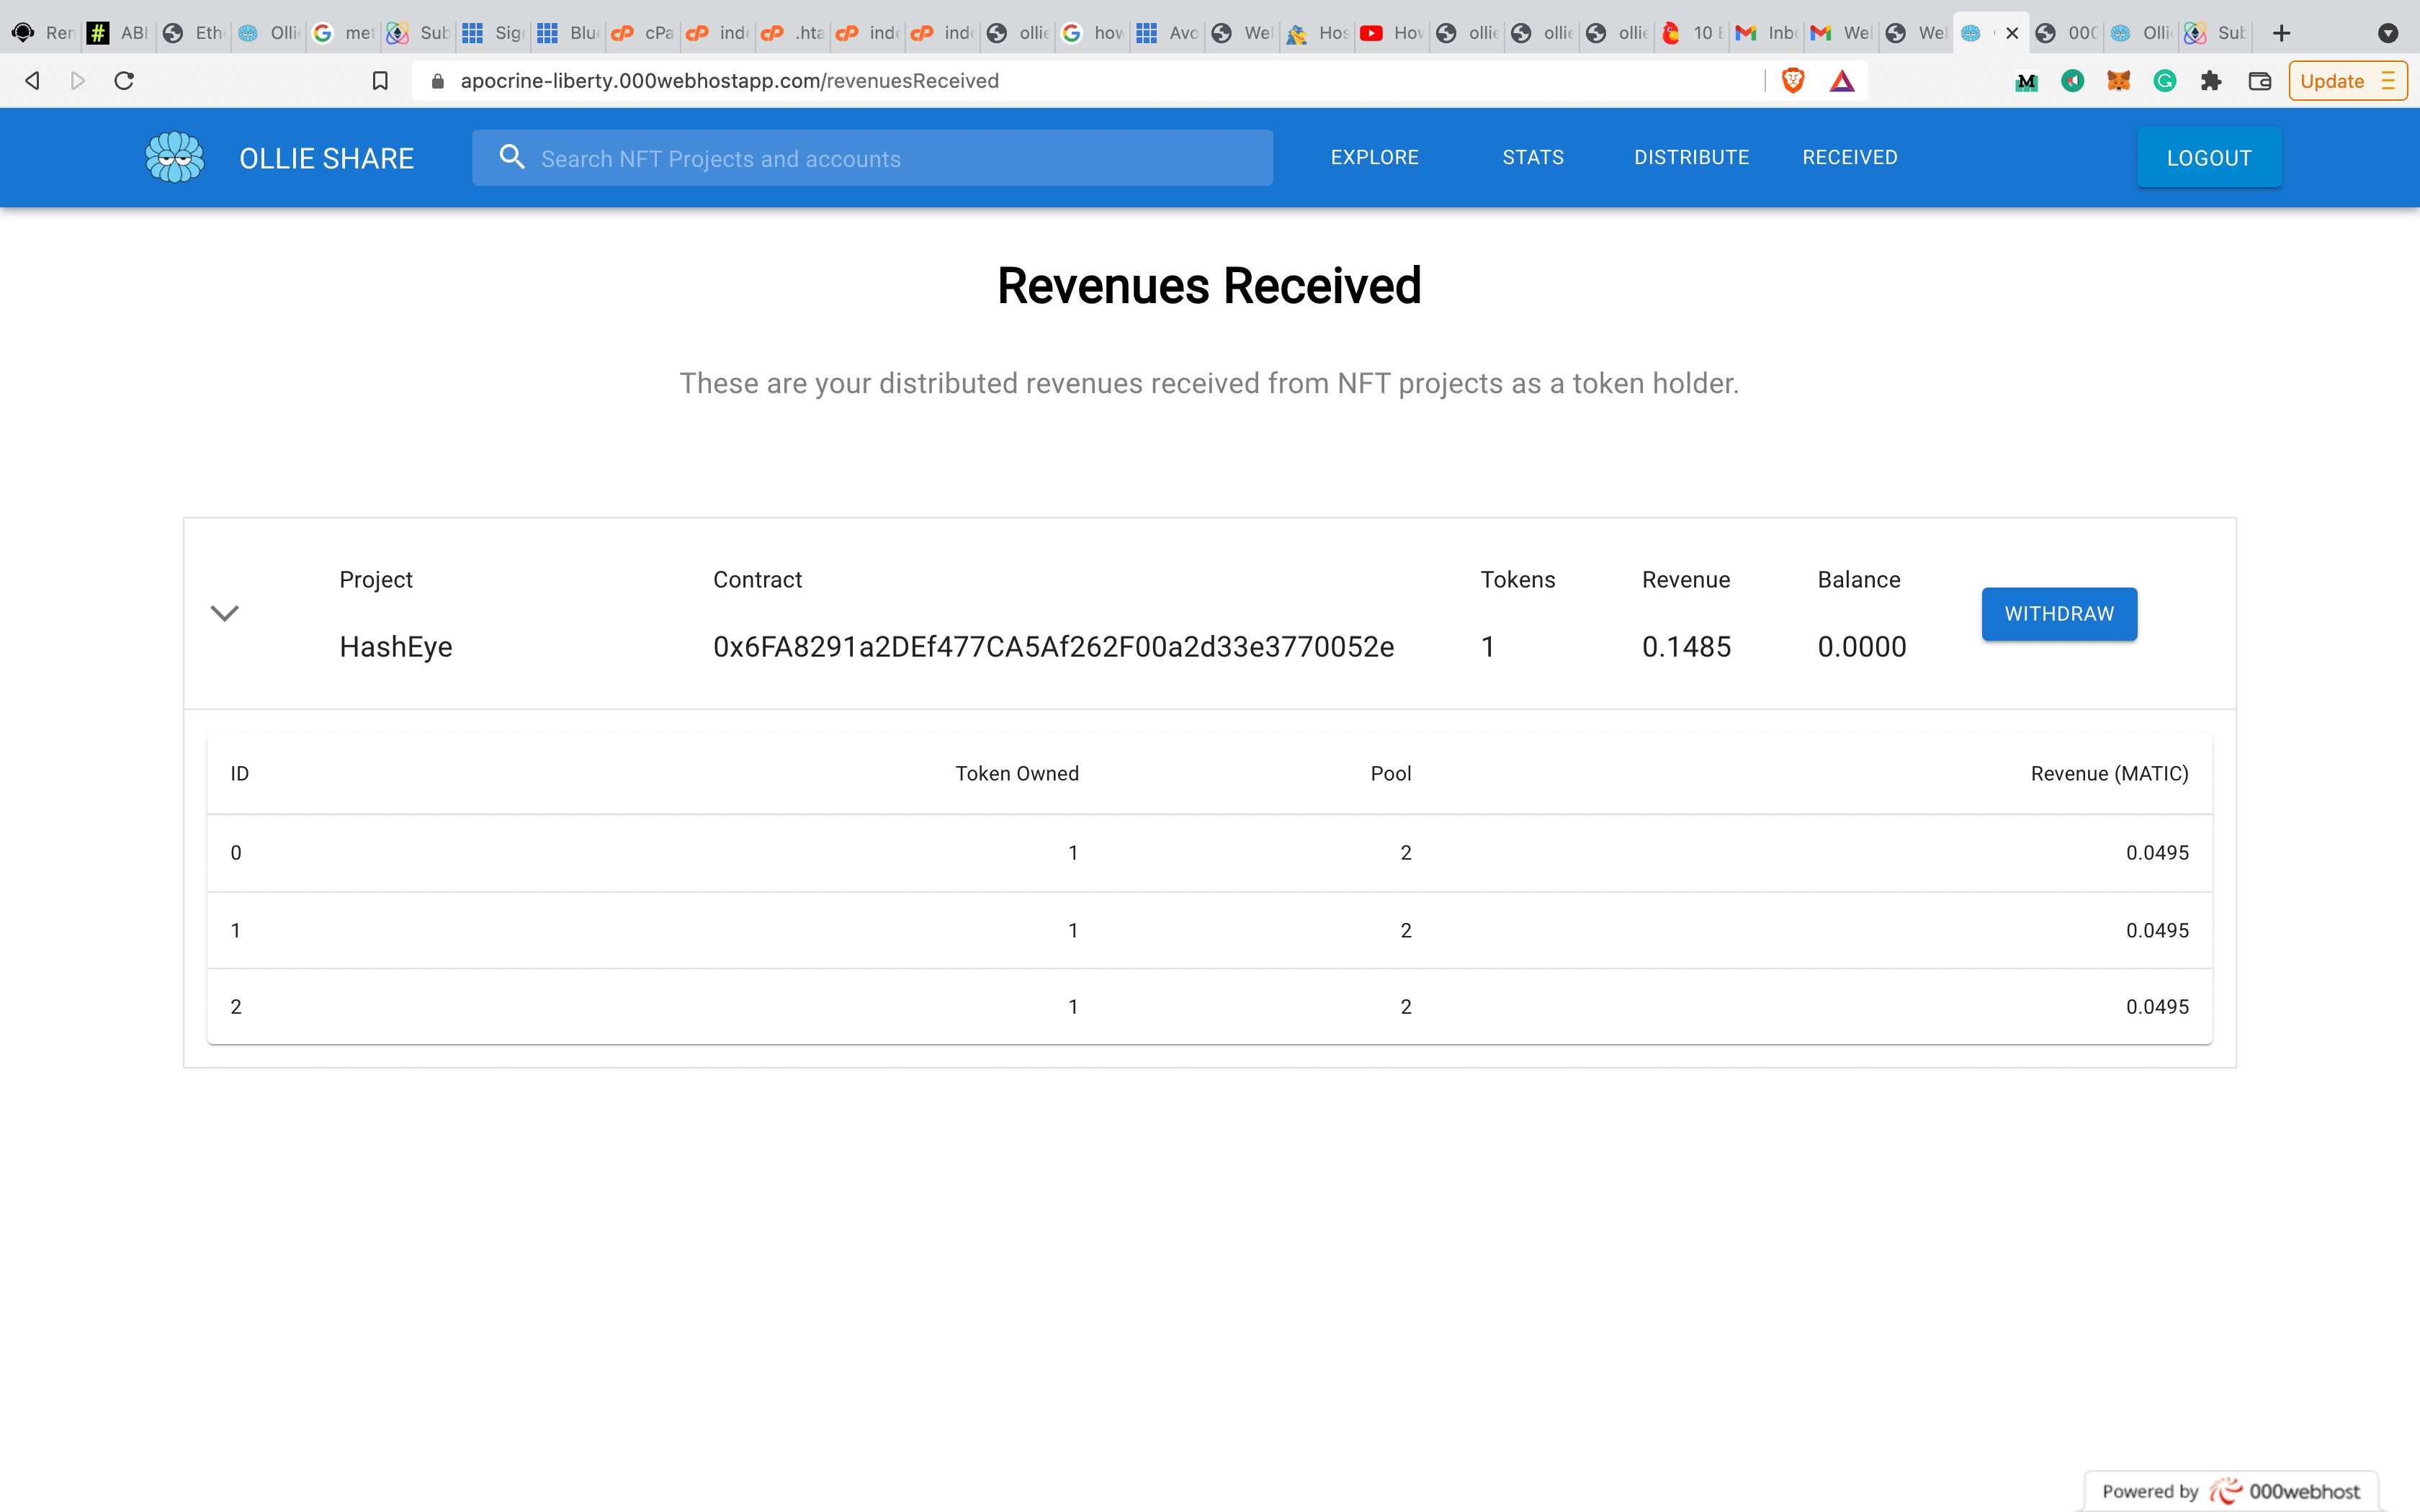Reload the page with refresh icon
Viewport: 2420px width, 1512px height.
click(124, 81)
